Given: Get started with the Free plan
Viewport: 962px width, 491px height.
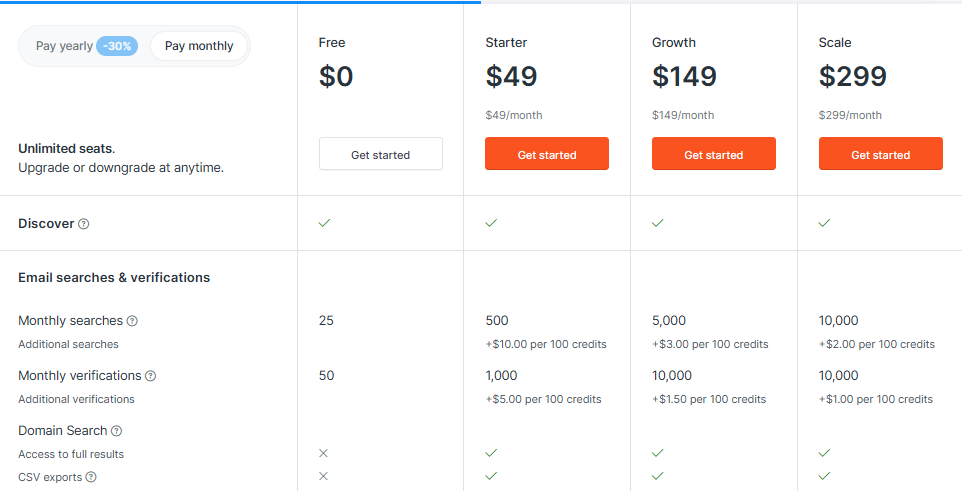Looking at the screenshot, I should pos(380,153).
